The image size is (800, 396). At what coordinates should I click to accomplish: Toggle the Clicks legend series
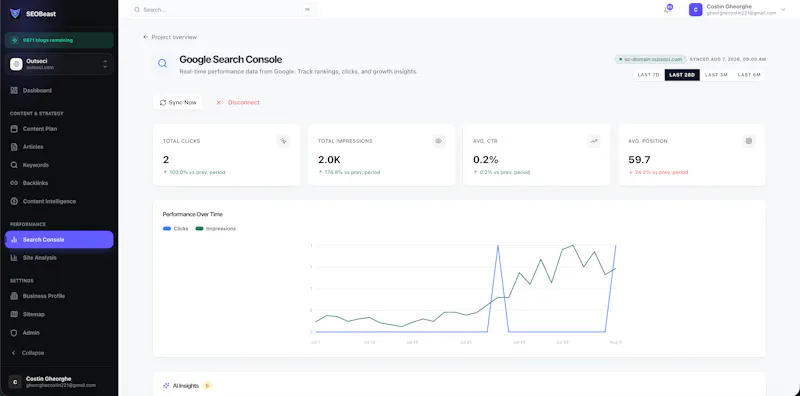pos(176,229)
